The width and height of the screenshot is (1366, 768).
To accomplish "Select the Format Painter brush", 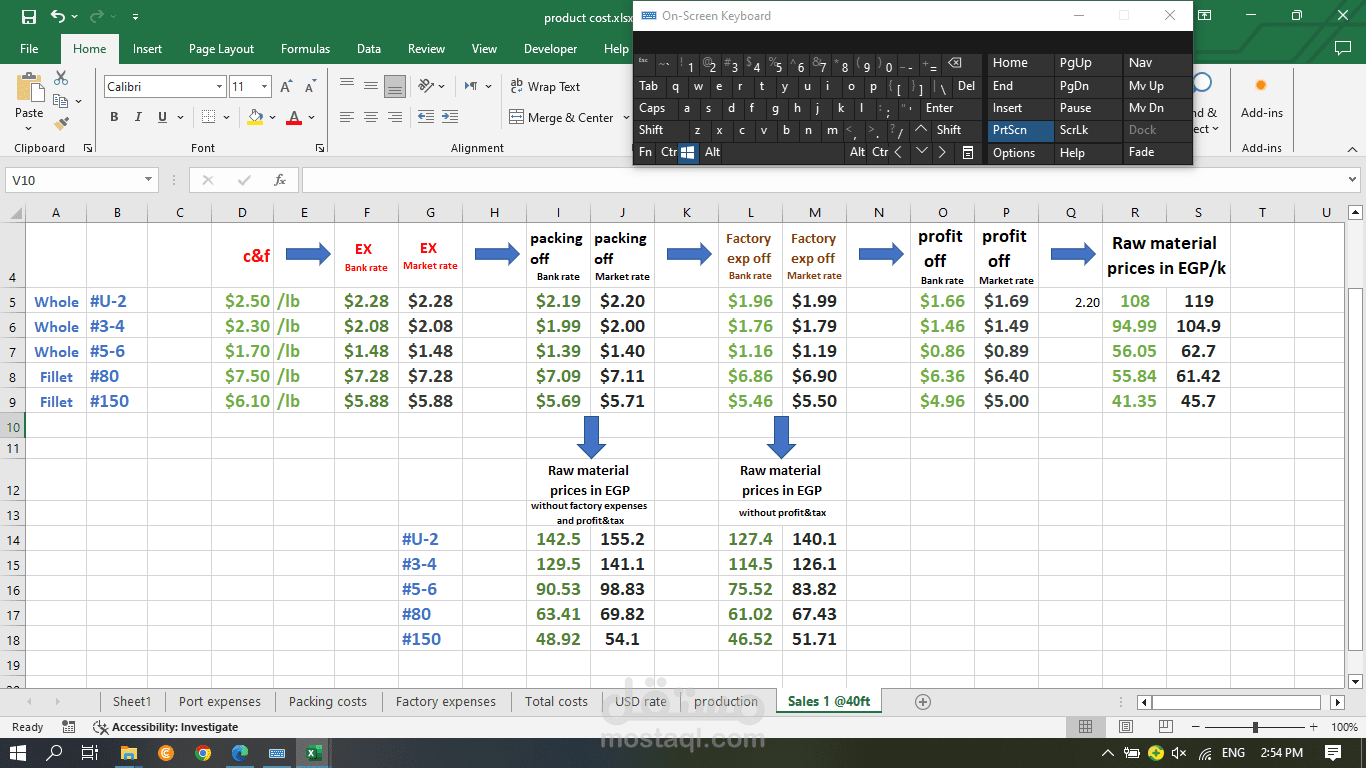I will [x=61, y=124].
